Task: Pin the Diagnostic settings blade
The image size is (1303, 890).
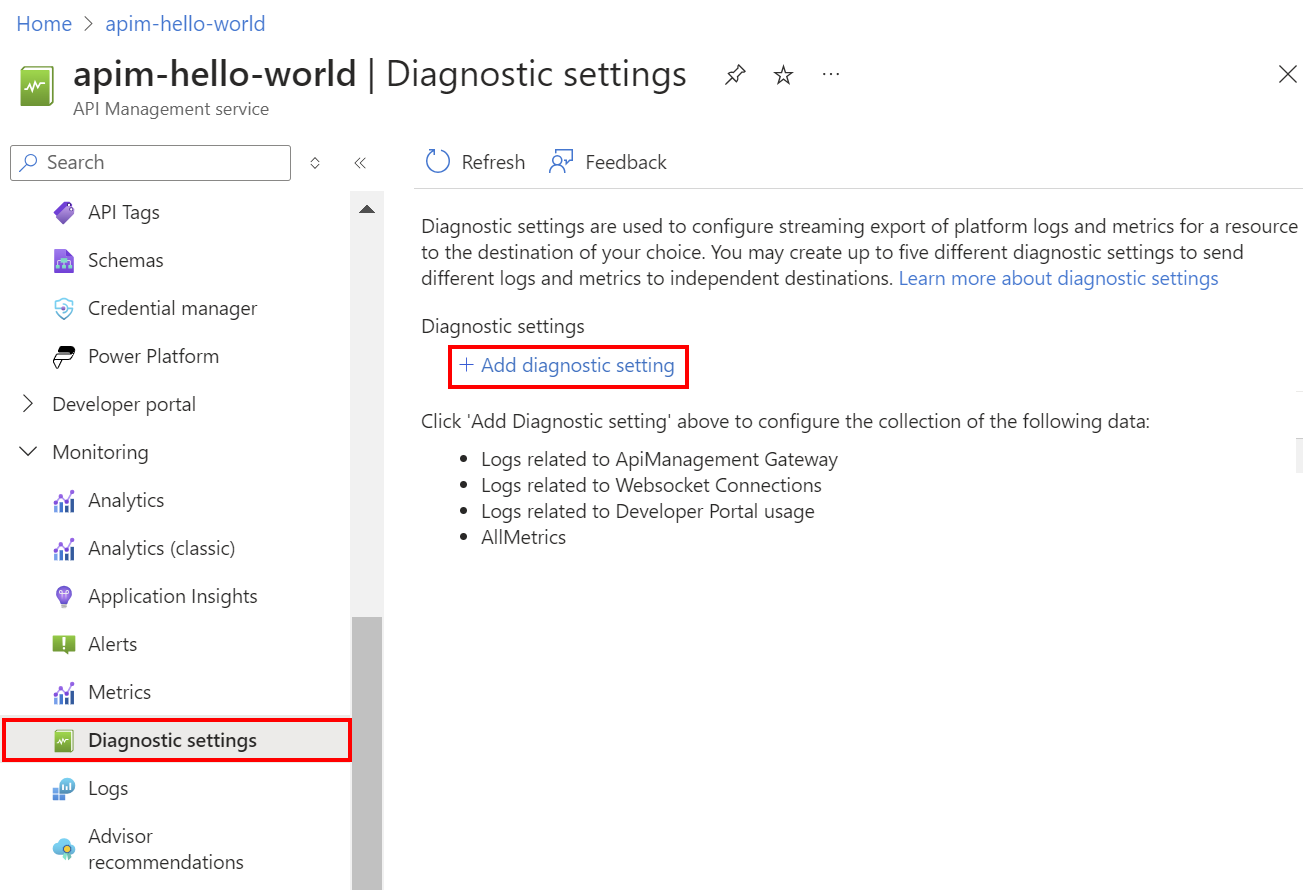Action: pos(735,75)
